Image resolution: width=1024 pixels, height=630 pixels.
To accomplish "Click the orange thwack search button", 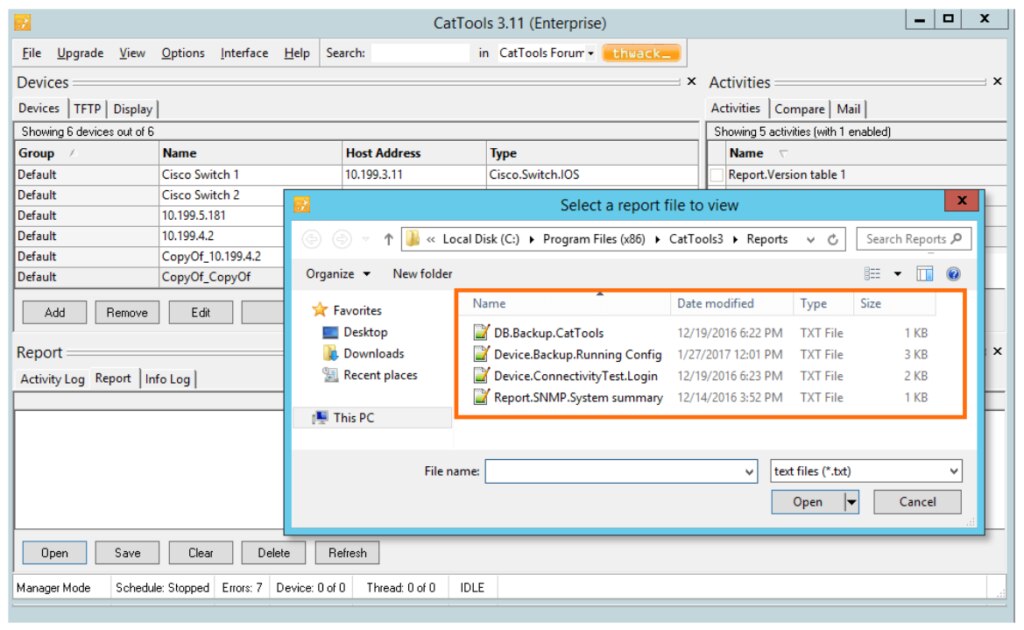I will (640, 53).
